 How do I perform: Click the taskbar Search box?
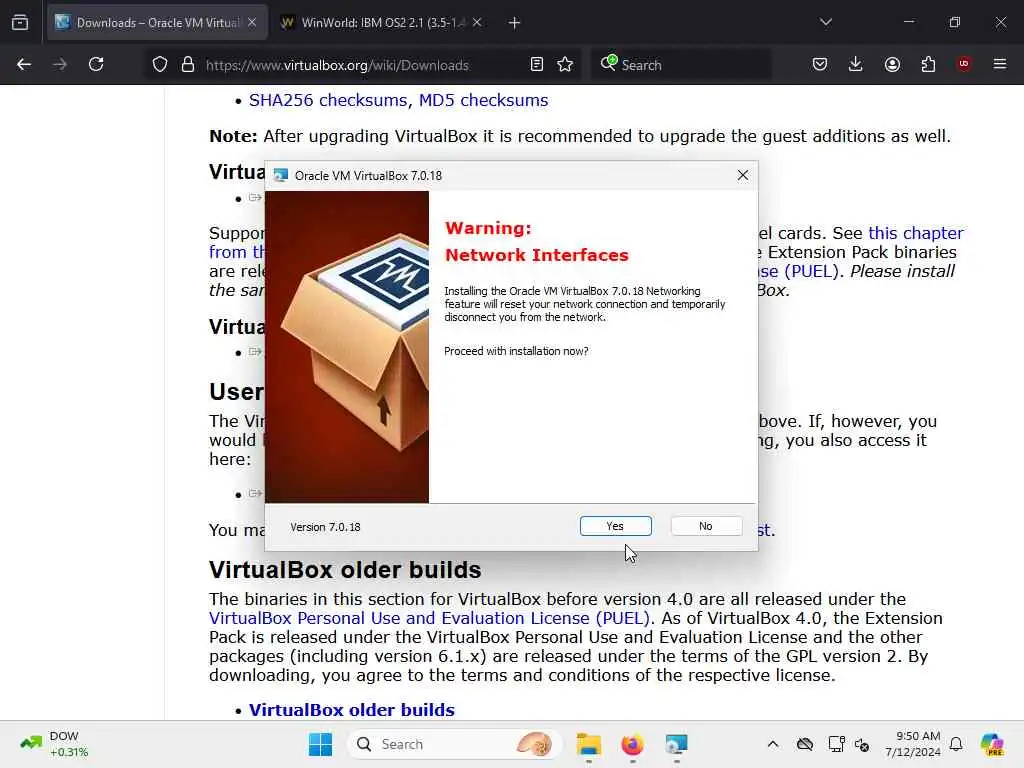tap(455, 744)
